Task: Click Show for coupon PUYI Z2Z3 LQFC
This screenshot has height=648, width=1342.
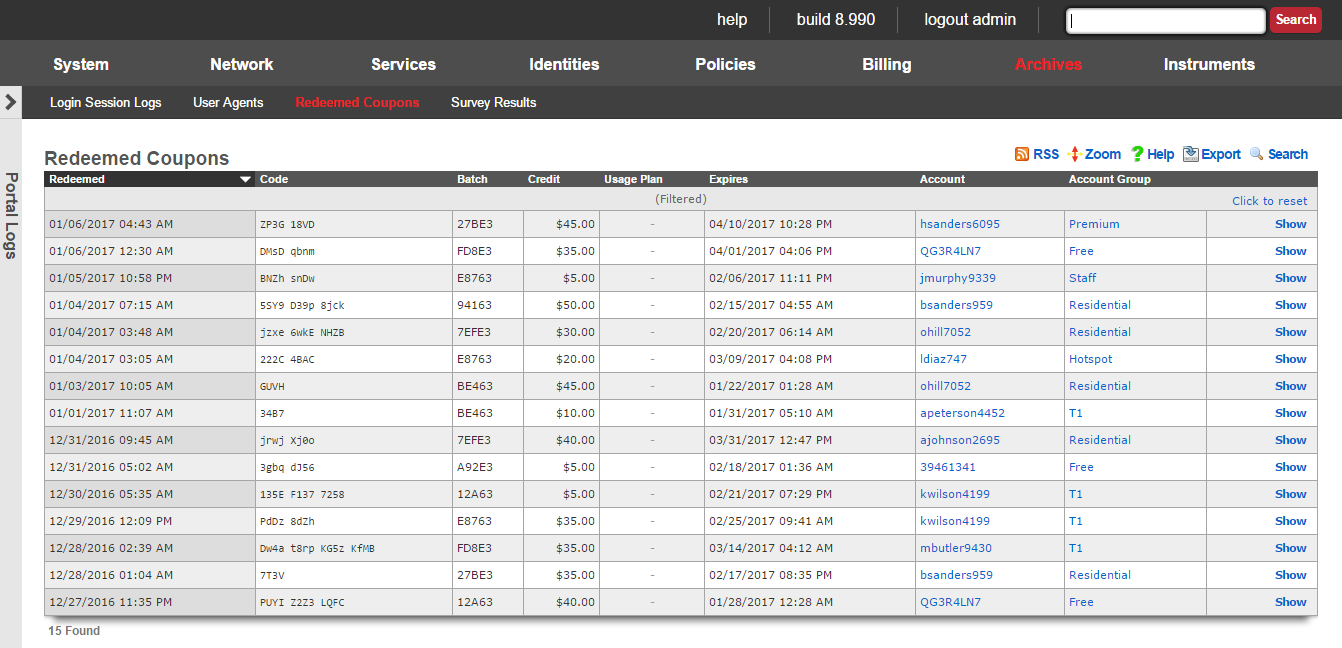Action: 1290,602
